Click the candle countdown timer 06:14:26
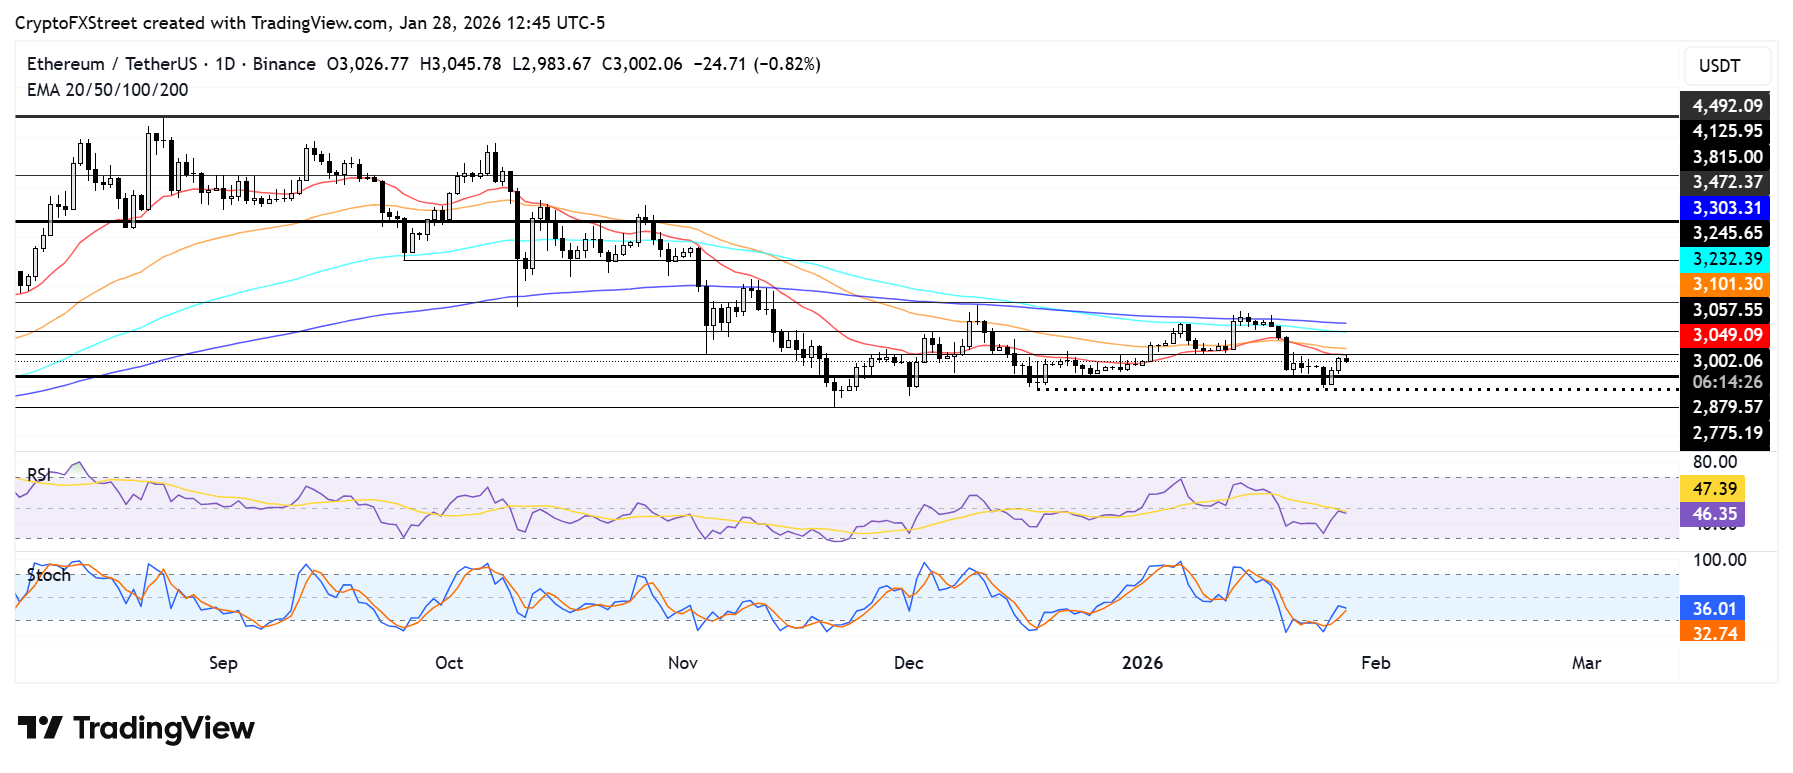 (1725, 382)
